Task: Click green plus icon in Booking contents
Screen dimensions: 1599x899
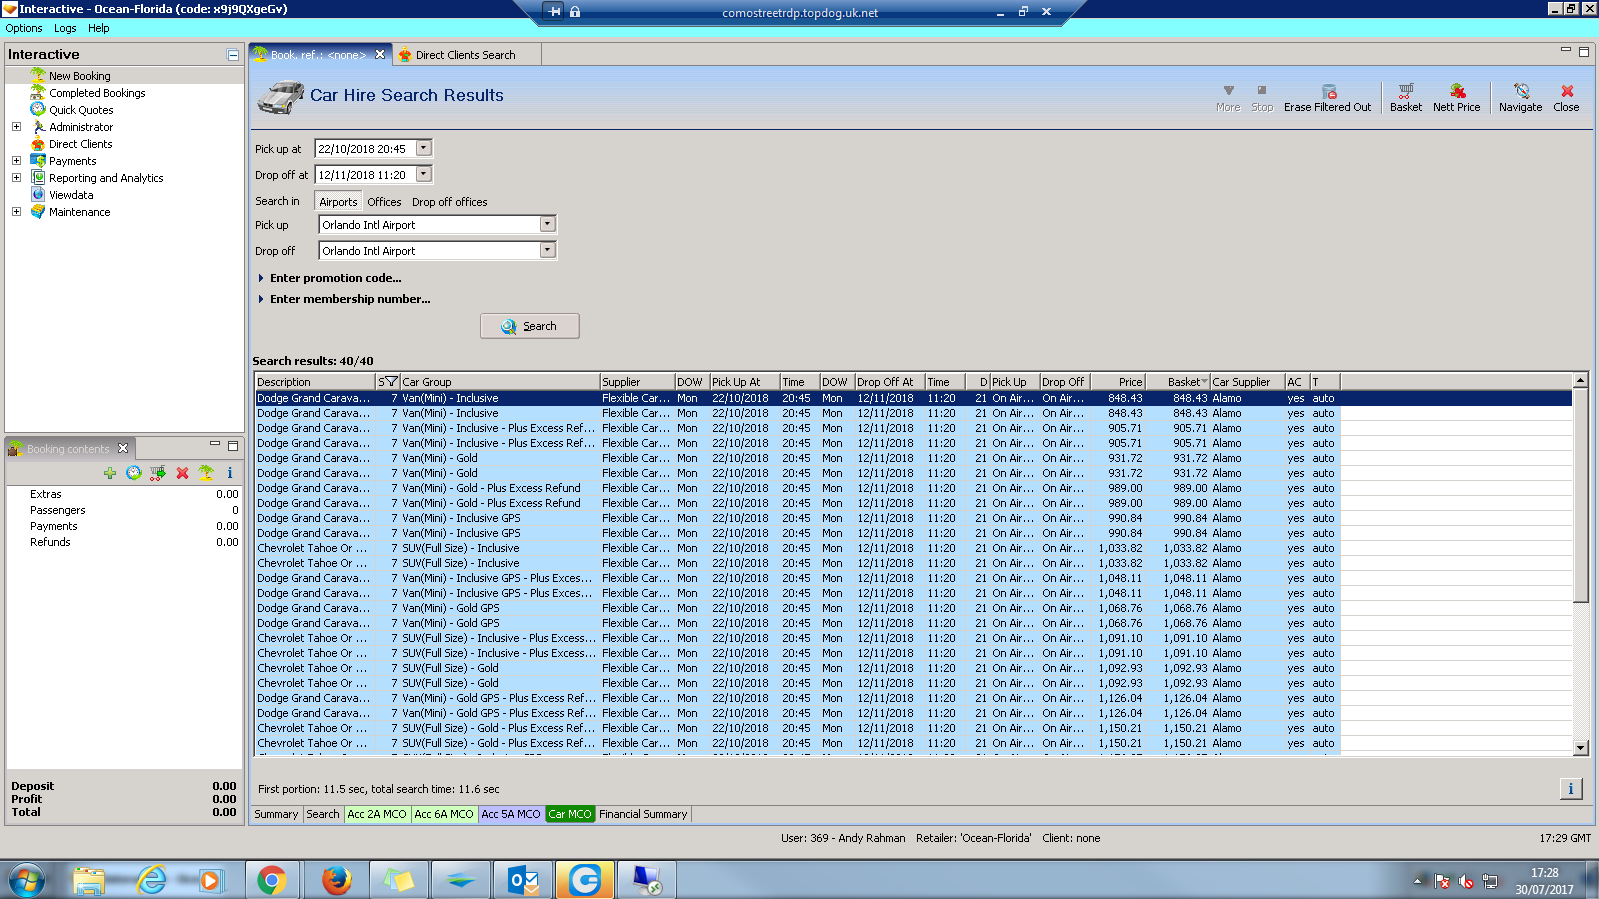Action: [x=110, y=473]
